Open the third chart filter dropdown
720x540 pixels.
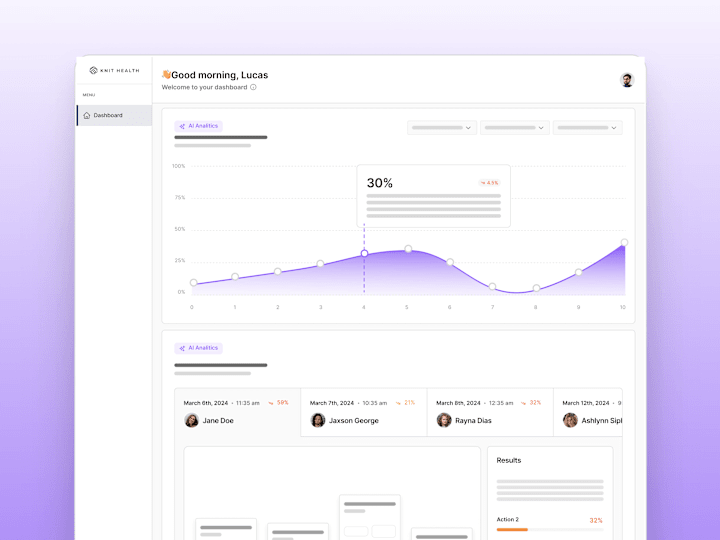click(x=588, y=128)
